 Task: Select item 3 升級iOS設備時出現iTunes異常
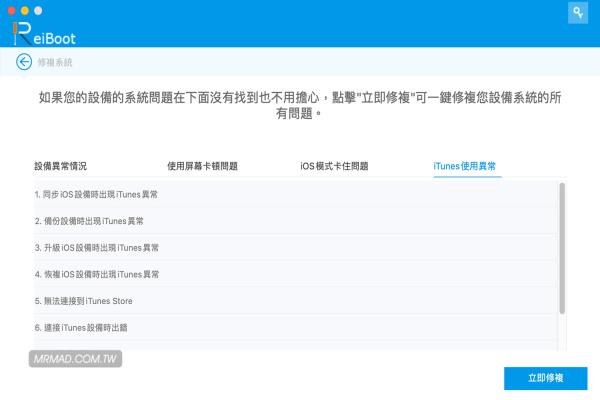(296, 248)
